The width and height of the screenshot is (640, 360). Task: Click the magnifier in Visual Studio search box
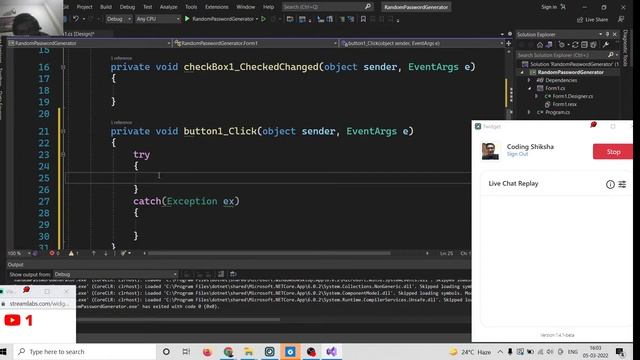coord(367,7)
